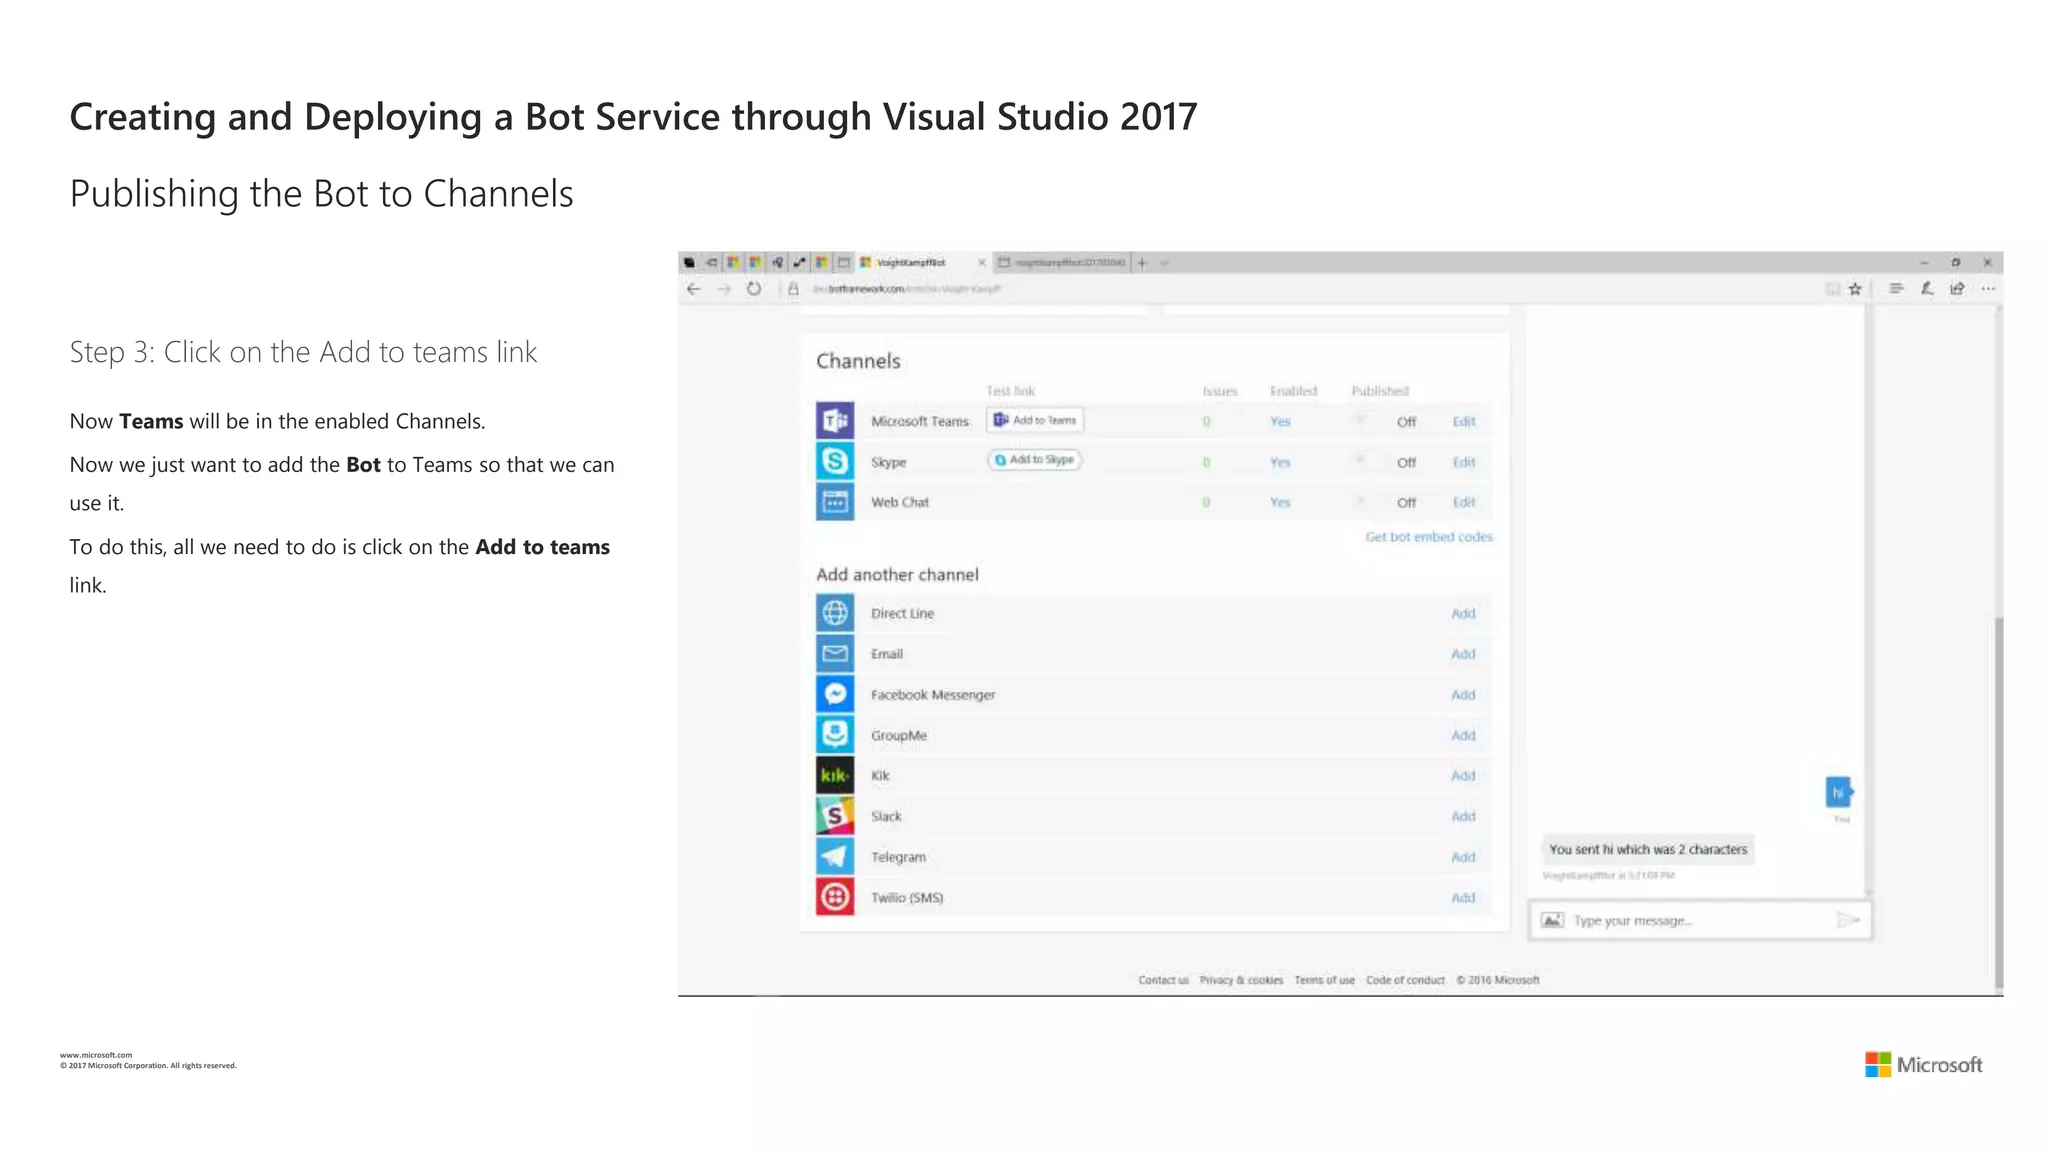
Task: Open the browser more options ellipsis menu
Action: pos(1988,289)
